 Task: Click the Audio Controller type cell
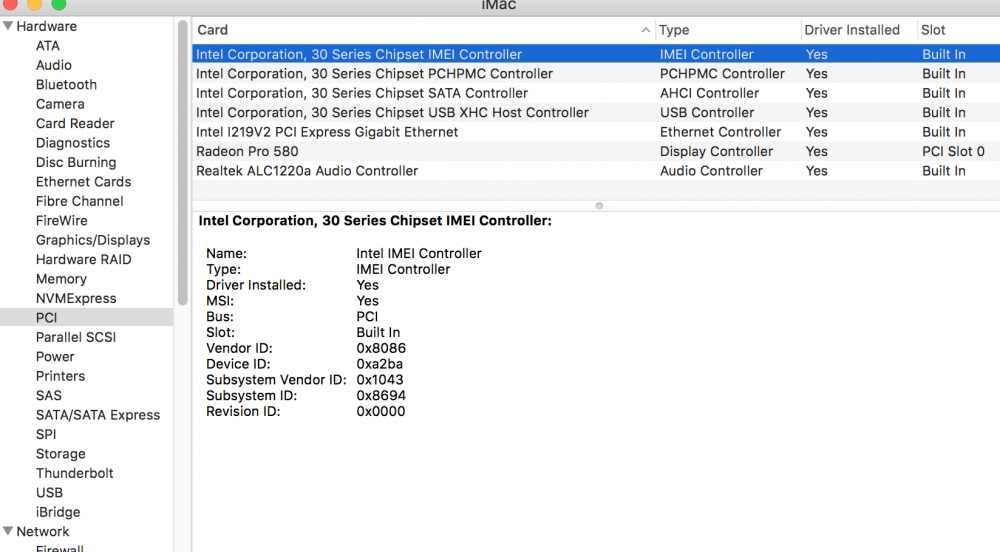(711, 171)
